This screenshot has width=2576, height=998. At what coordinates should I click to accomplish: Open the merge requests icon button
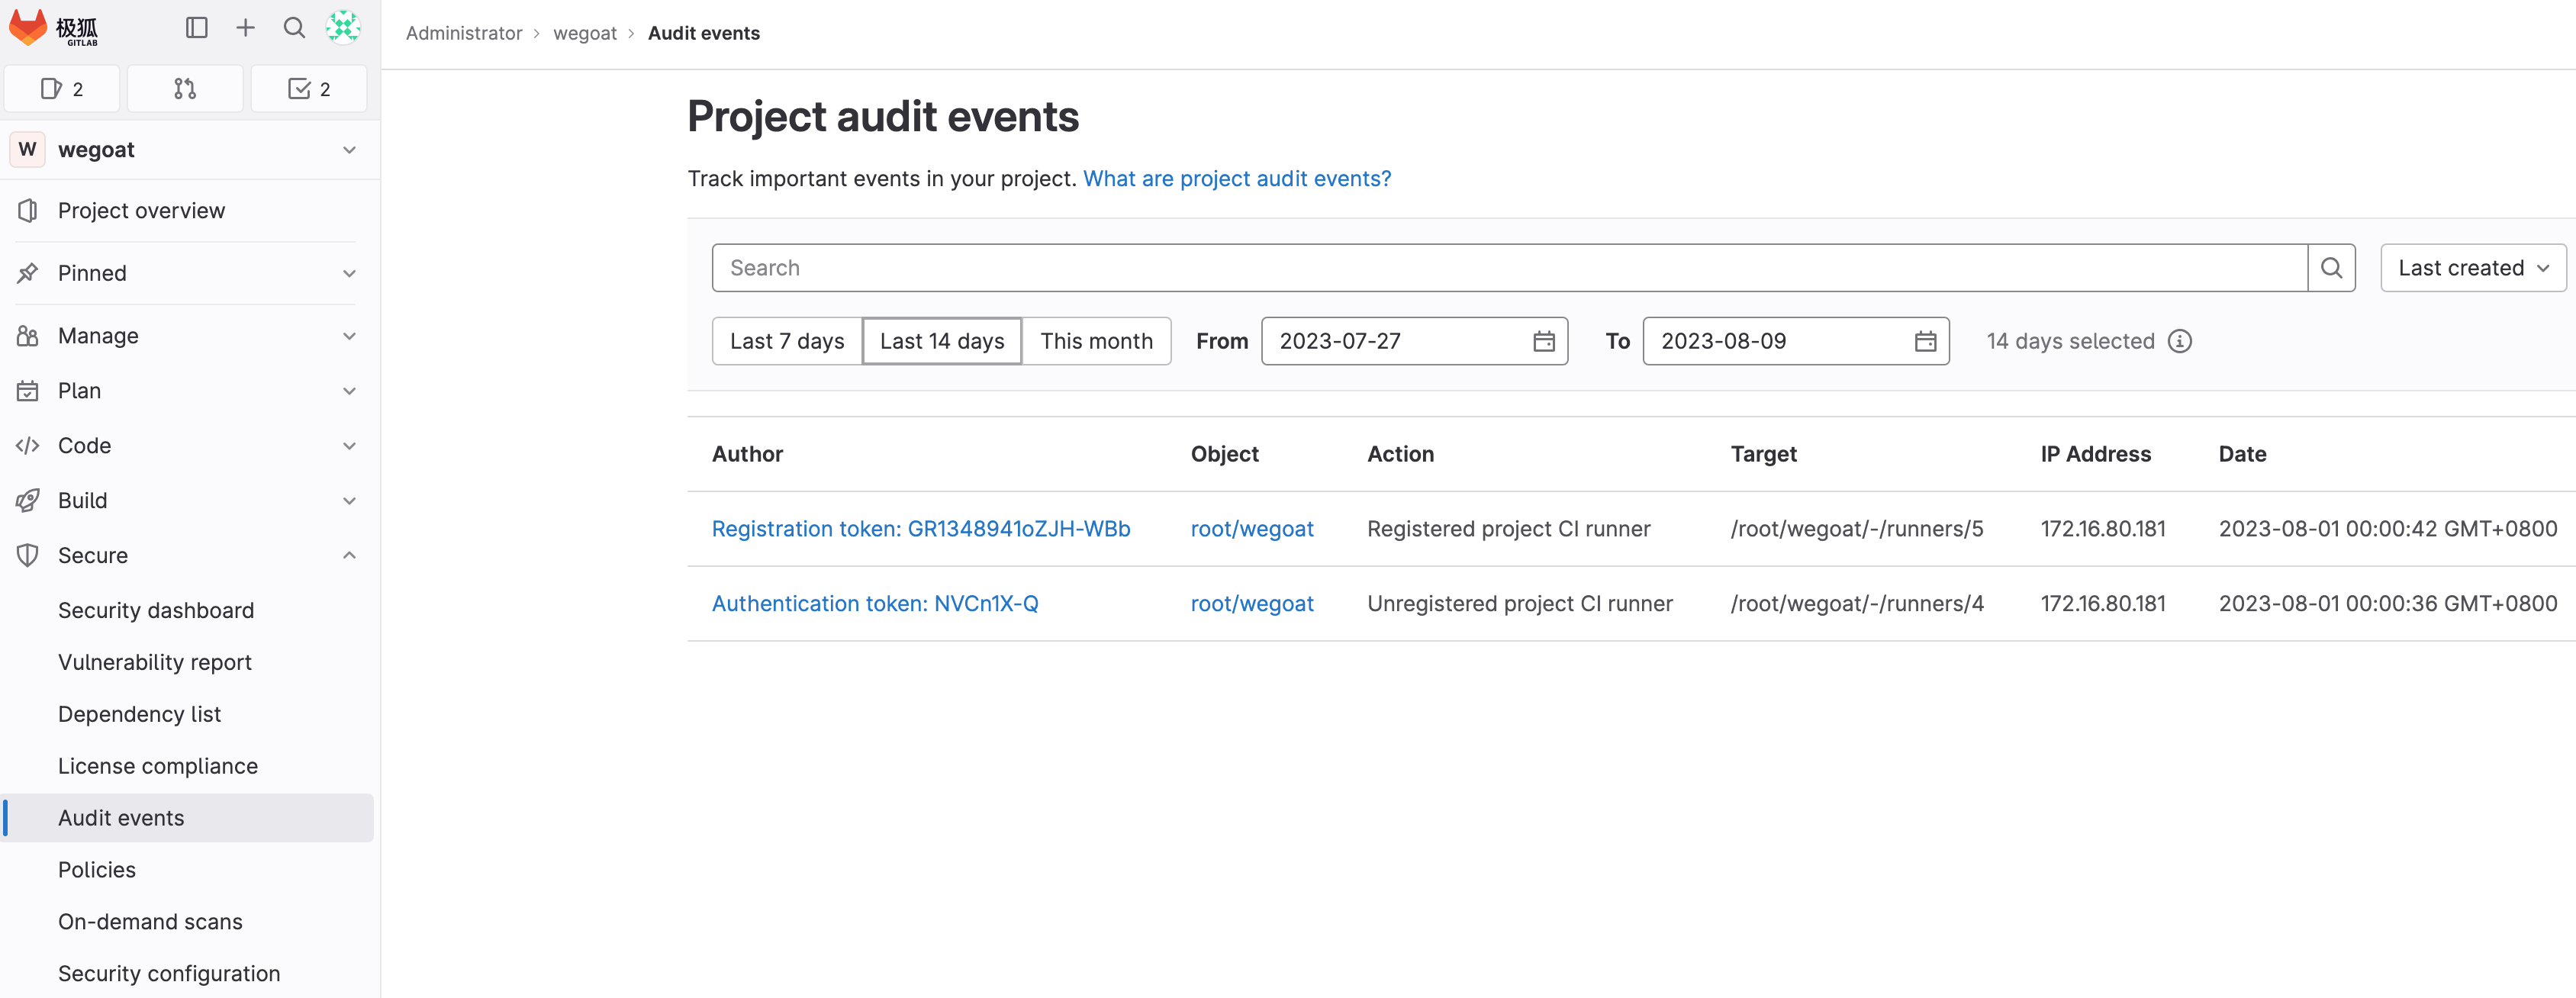(x=185, y=89)
